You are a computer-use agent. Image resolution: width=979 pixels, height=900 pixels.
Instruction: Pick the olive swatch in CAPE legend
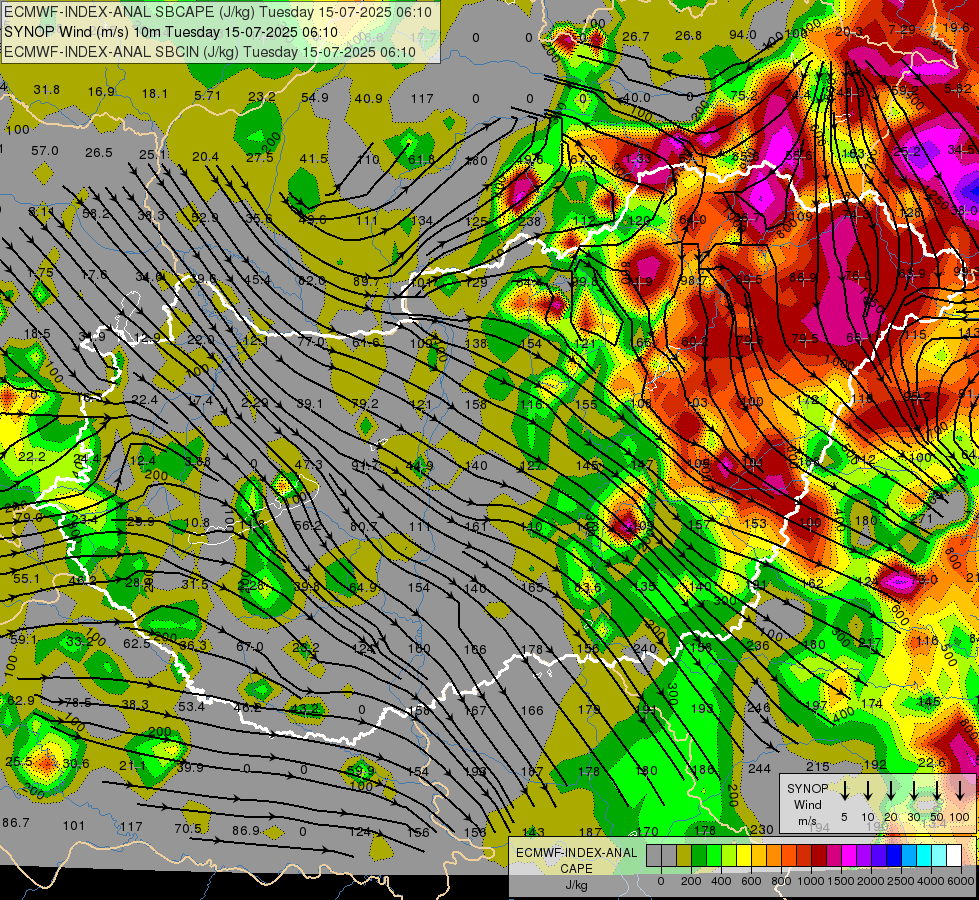pos(684,855)
